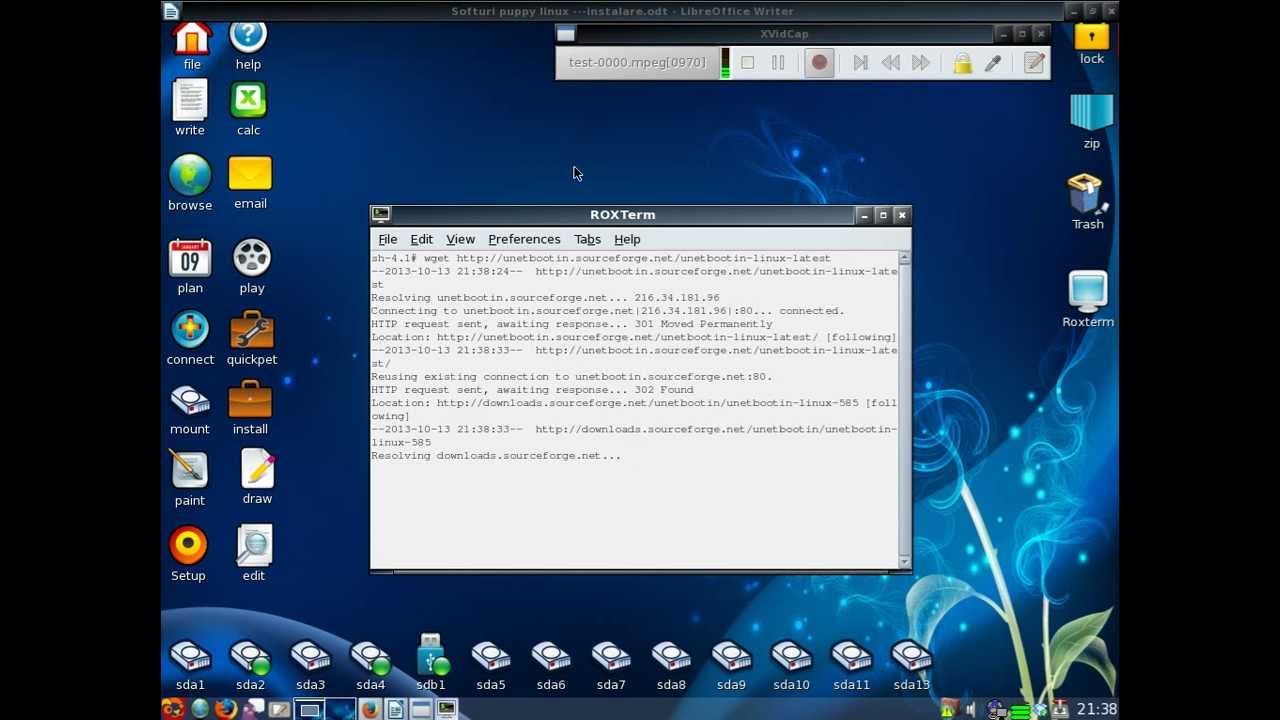Open the sda5 drive icon
Screen dimensions: 1280x720
[x=491, y=664]
